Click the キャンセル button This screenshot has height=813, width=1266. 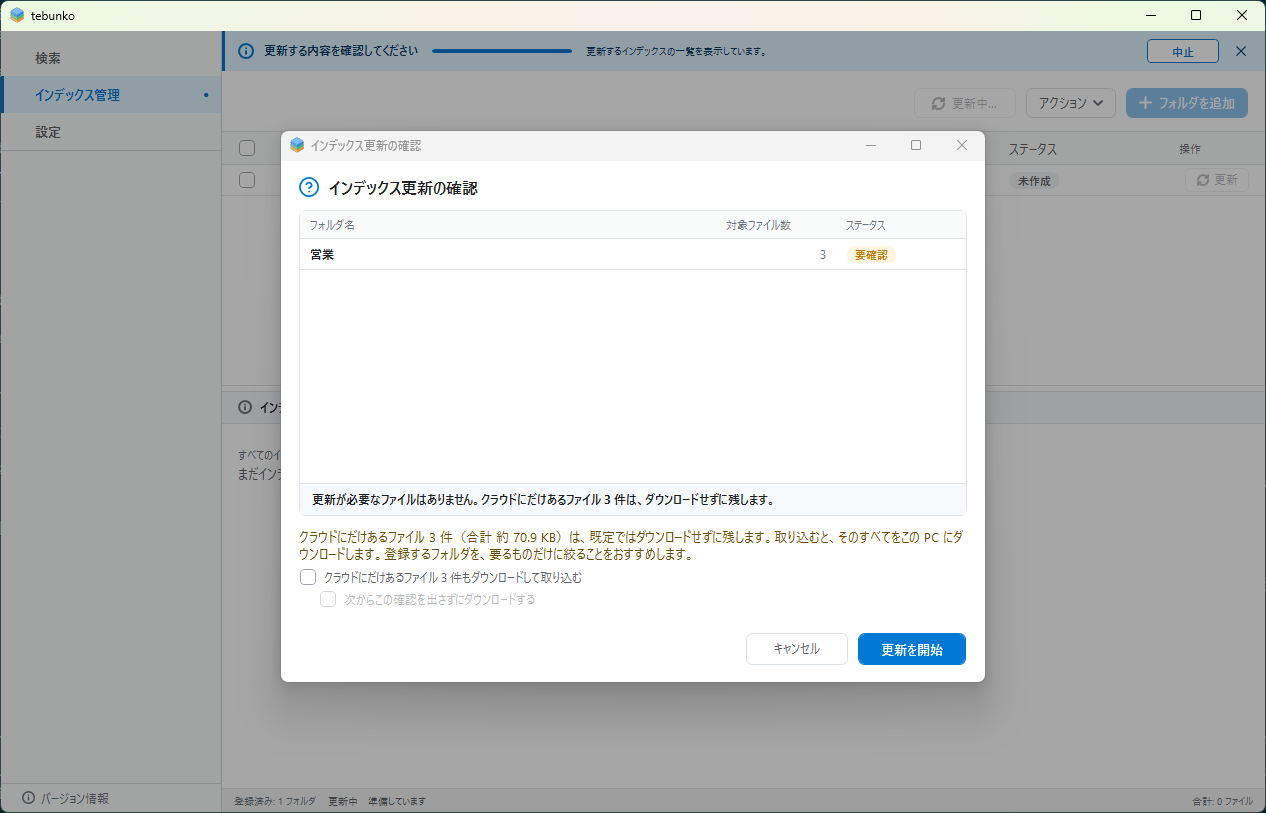[797, 649]
